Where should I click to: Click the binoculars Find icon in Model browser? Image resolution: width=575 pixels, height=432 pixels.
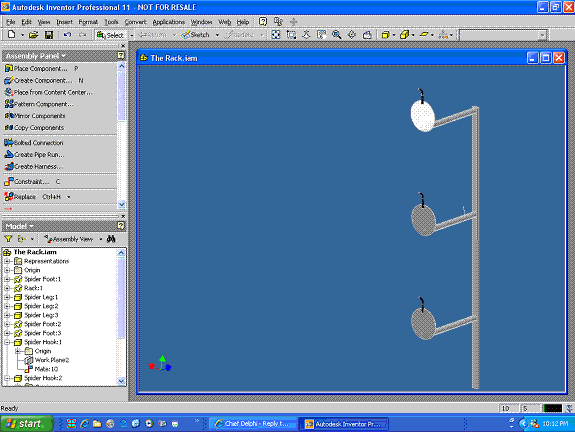pos(111,239)
